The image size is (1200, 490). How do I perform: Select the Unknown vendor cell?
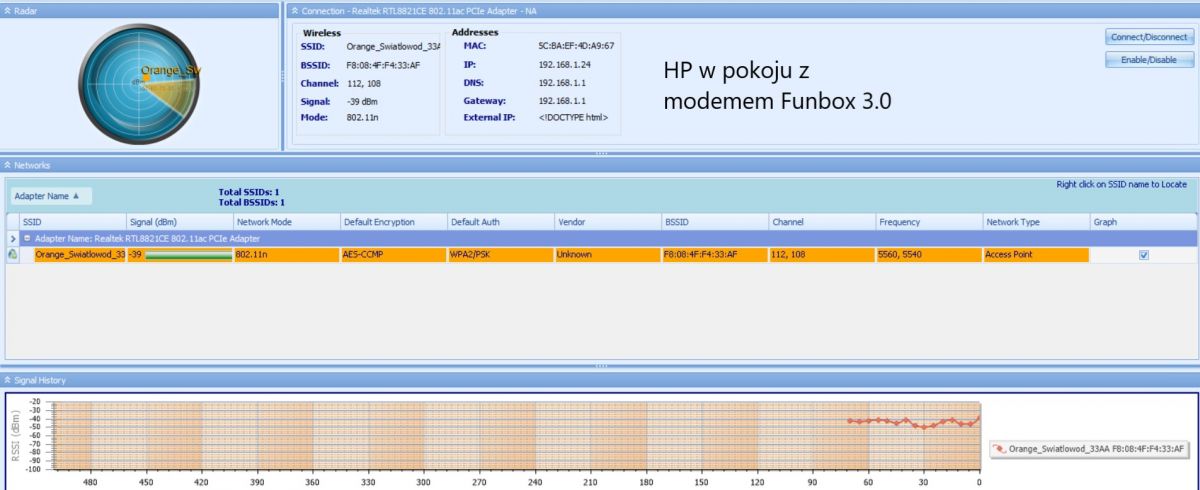click(607, 255)
